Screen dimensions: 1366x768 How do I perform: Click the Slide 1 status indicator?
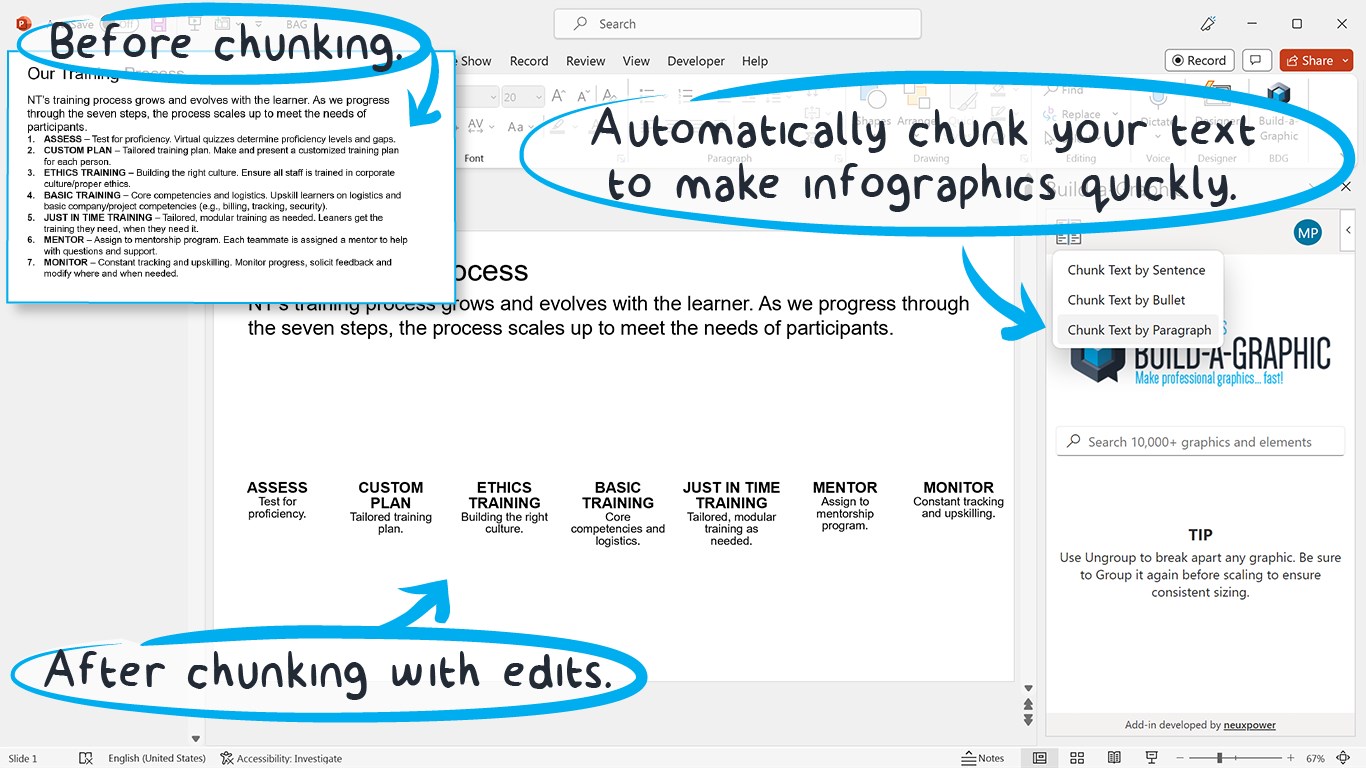pyautogui.click(x=23, y=758)
